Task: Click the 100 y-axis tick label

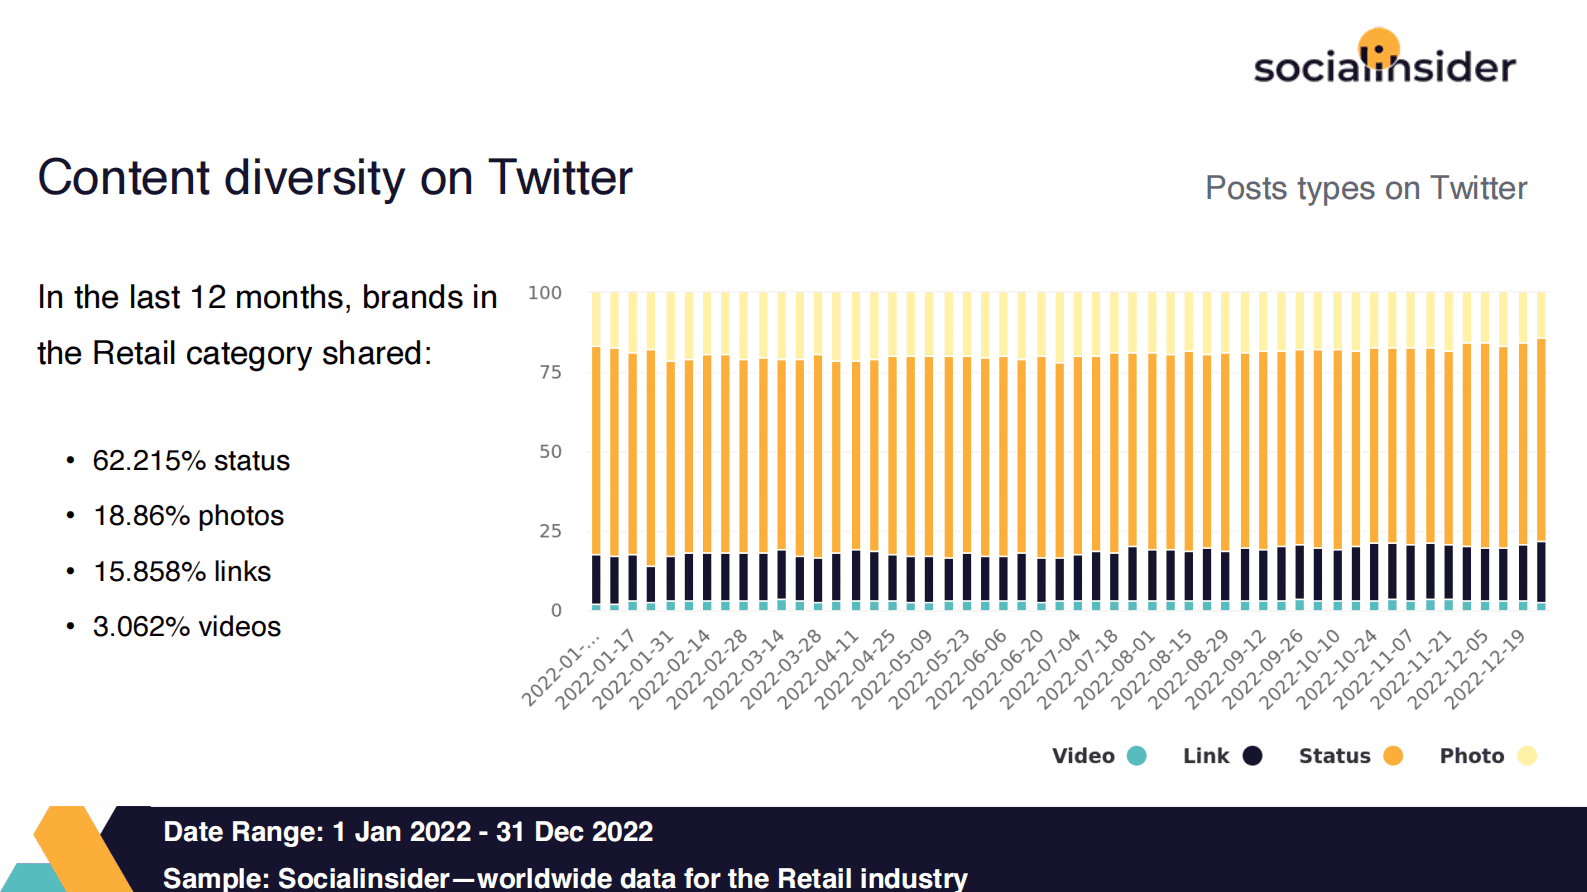Action: [x=545, y=293]
